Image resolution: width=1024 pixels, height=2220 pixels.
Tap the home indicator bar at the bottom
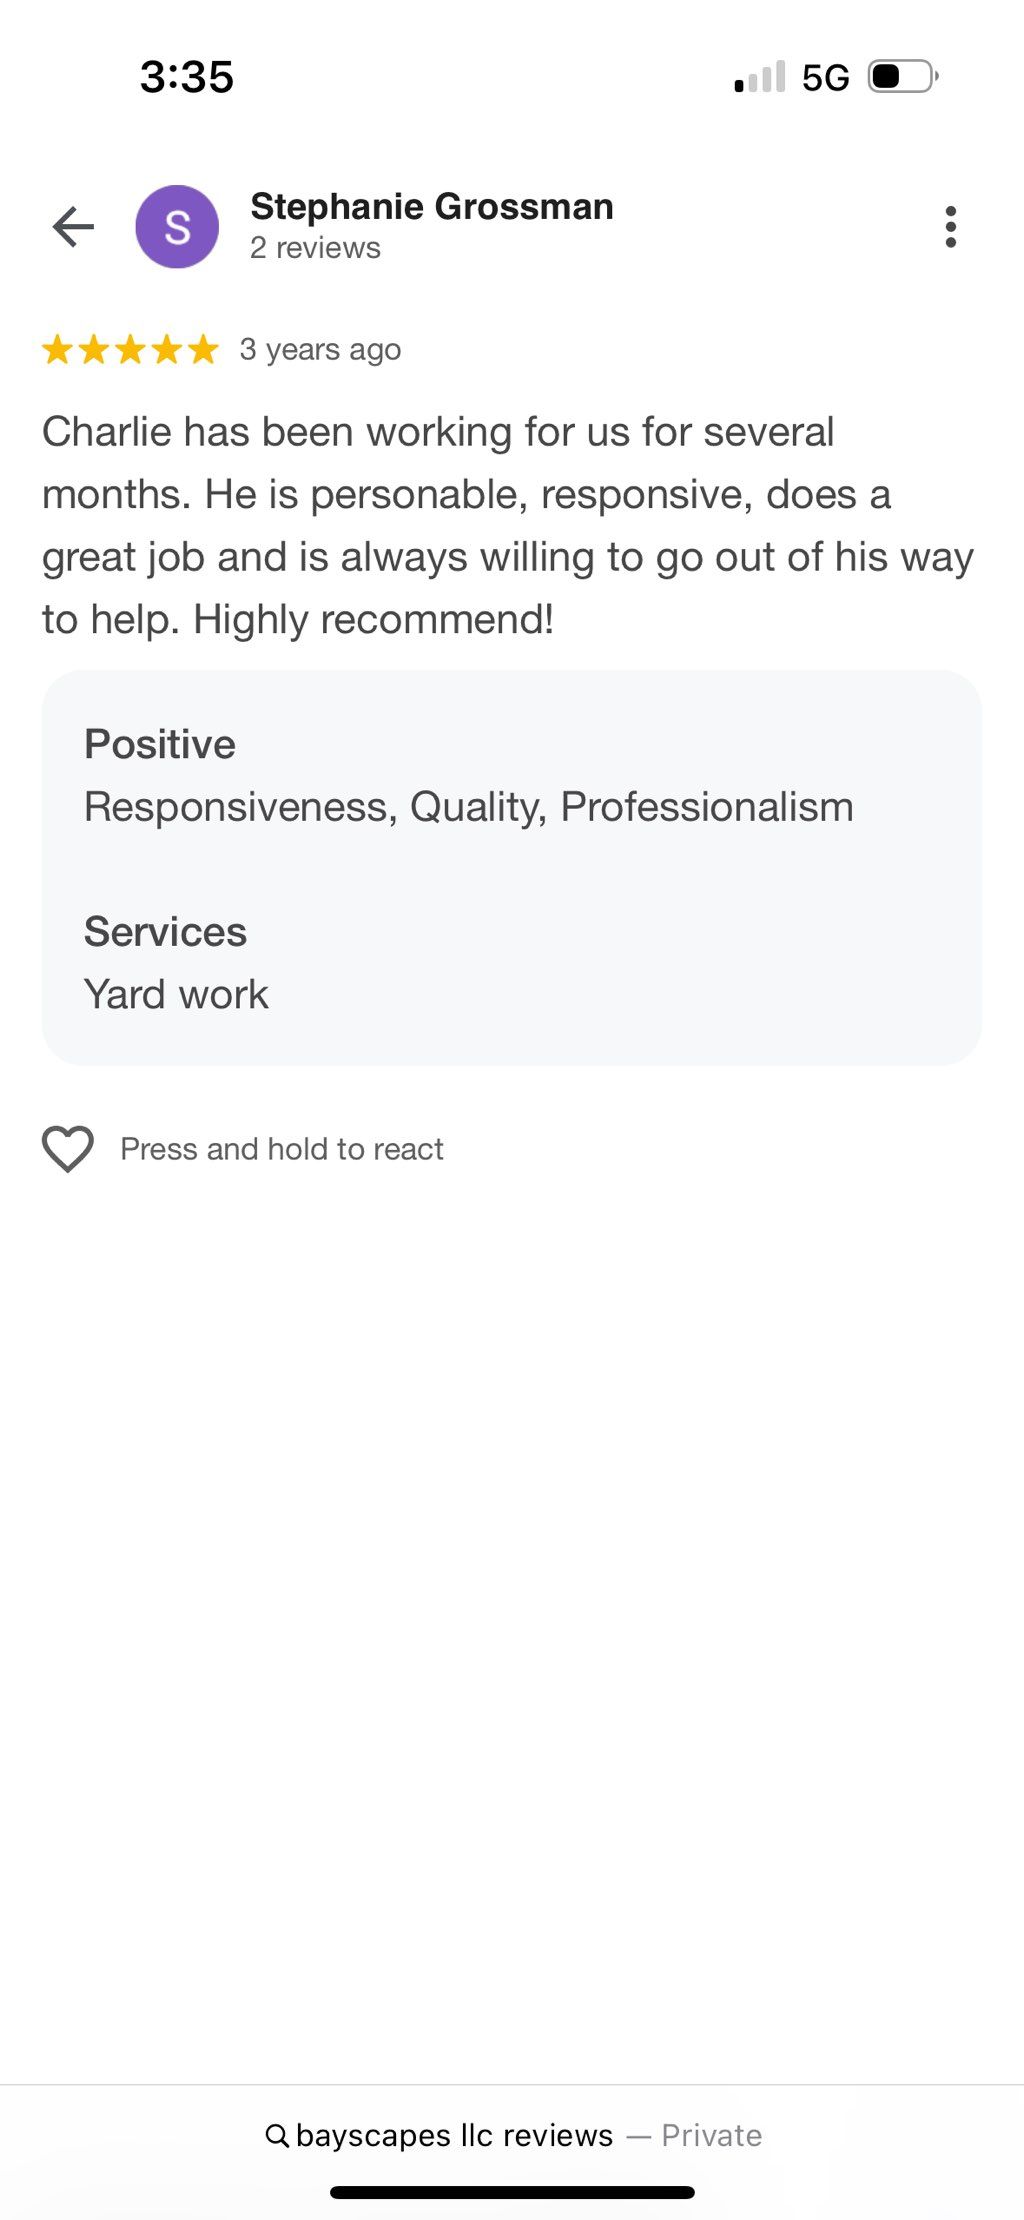512,2193
